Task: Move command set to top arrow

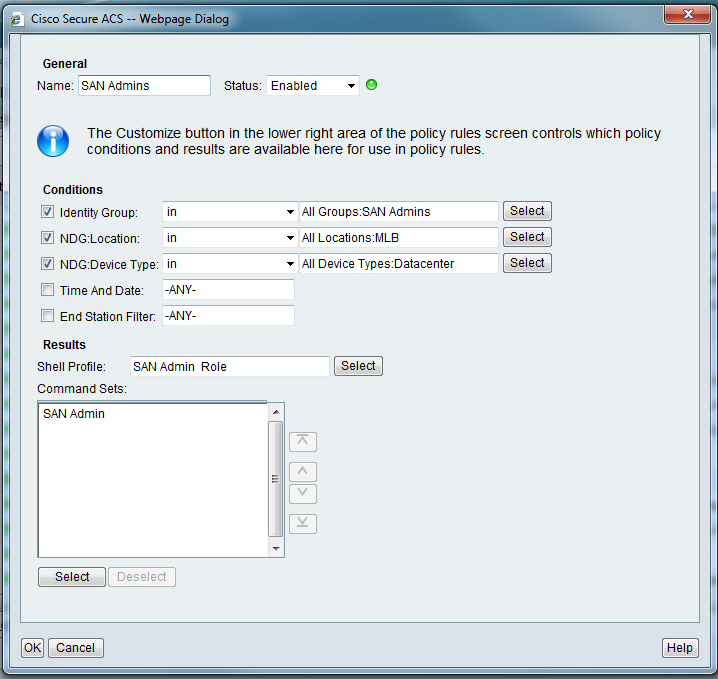Action: 303,441
